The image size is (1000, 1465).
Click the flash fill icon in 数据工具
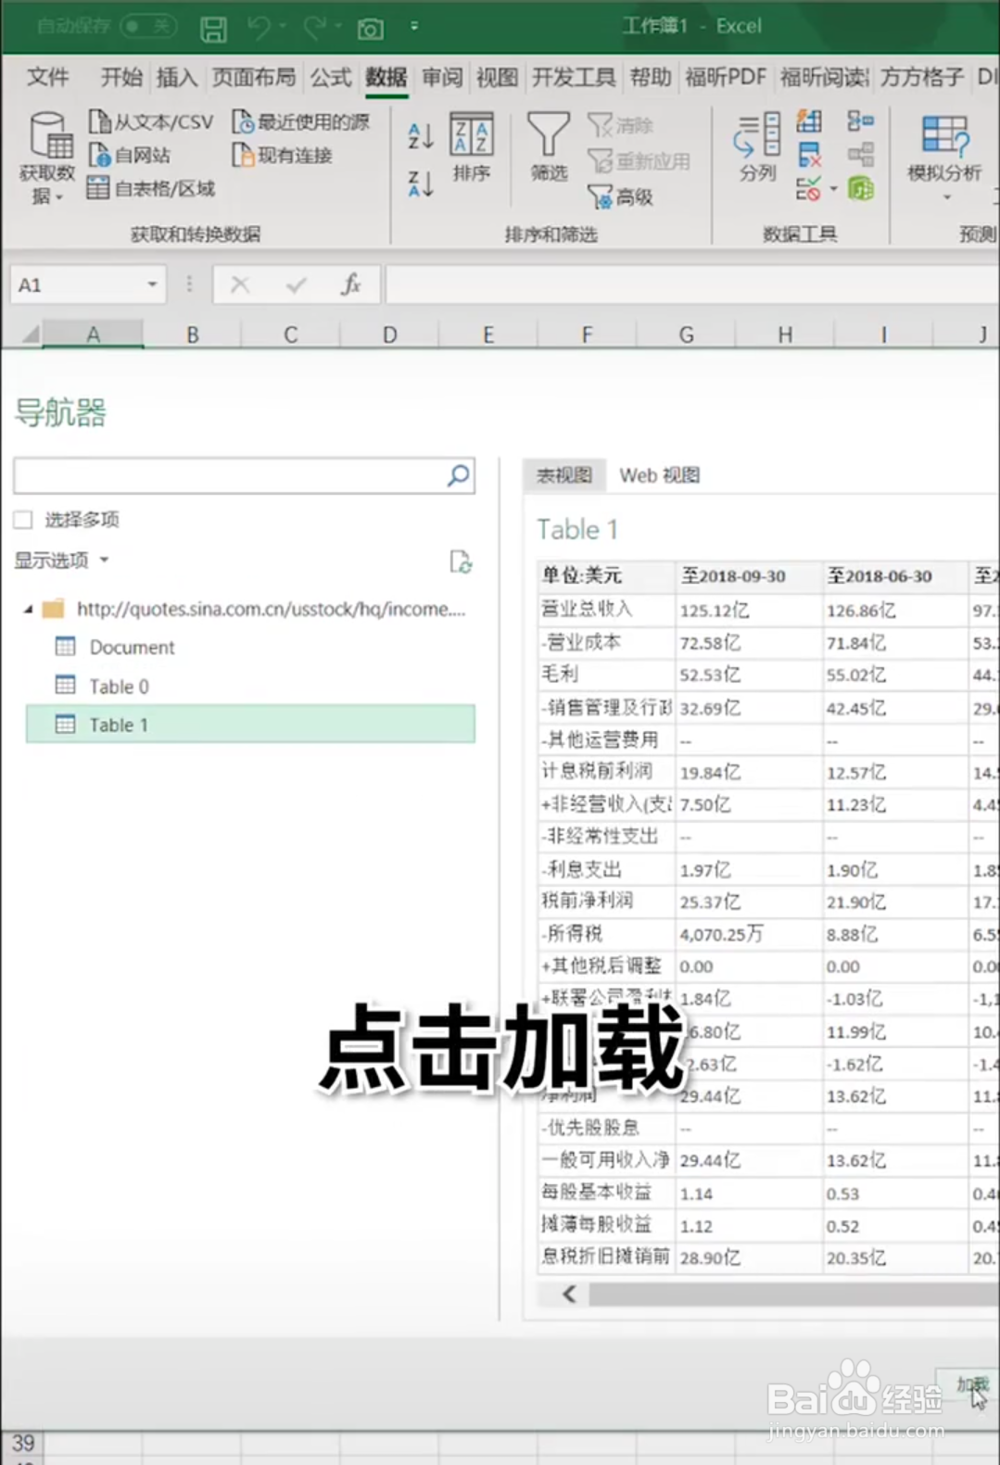tap(809, 122)
